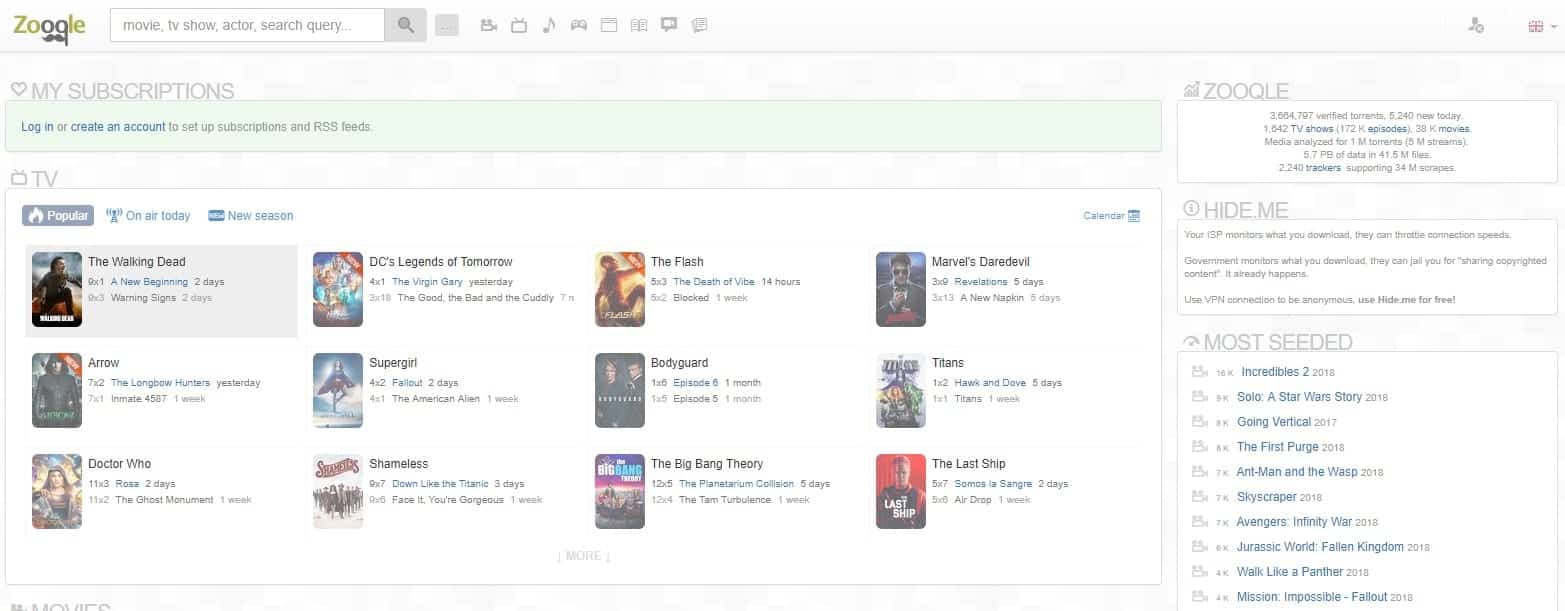Image resolution: width=1565 pixels, height=611 pixels.
Task: Open the books category icon
Action: pyautogui.click(x=639, y=26)
